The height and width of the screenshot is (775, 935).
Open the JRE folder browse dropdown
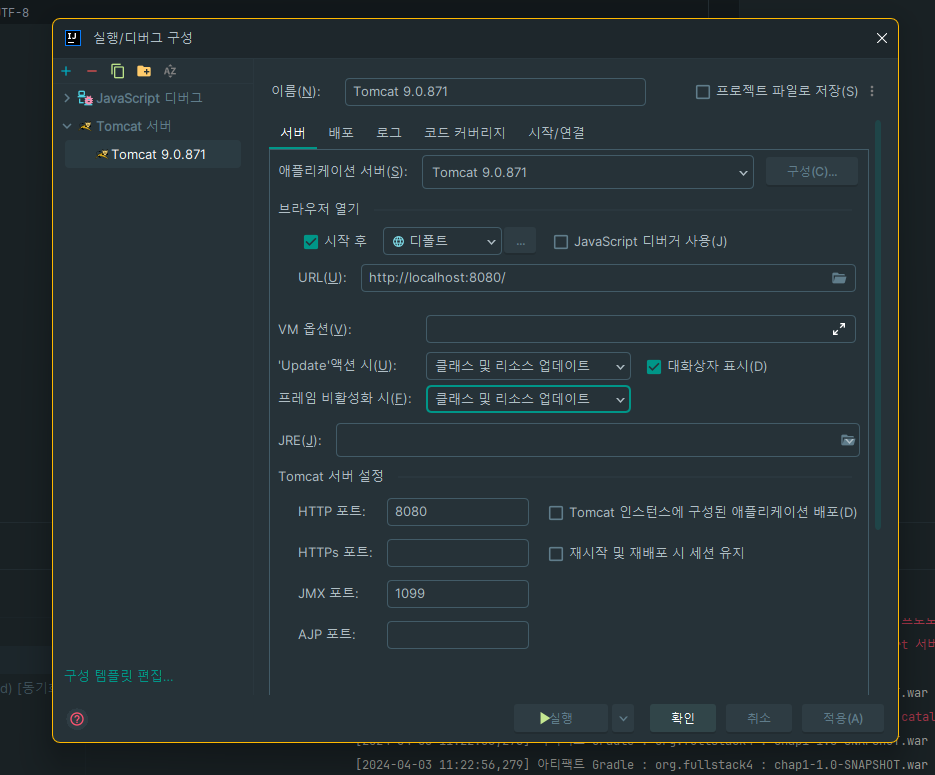848,440
